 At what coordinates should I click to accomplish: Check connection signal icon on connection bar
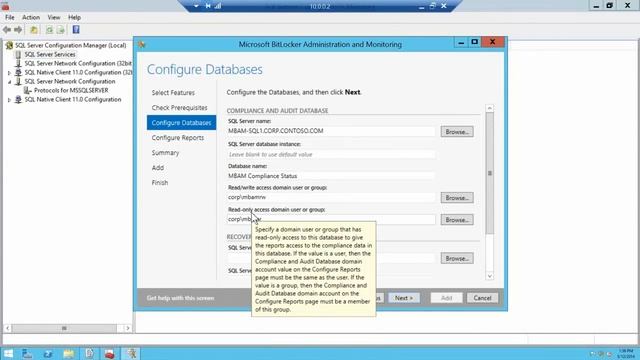[218, 6]
